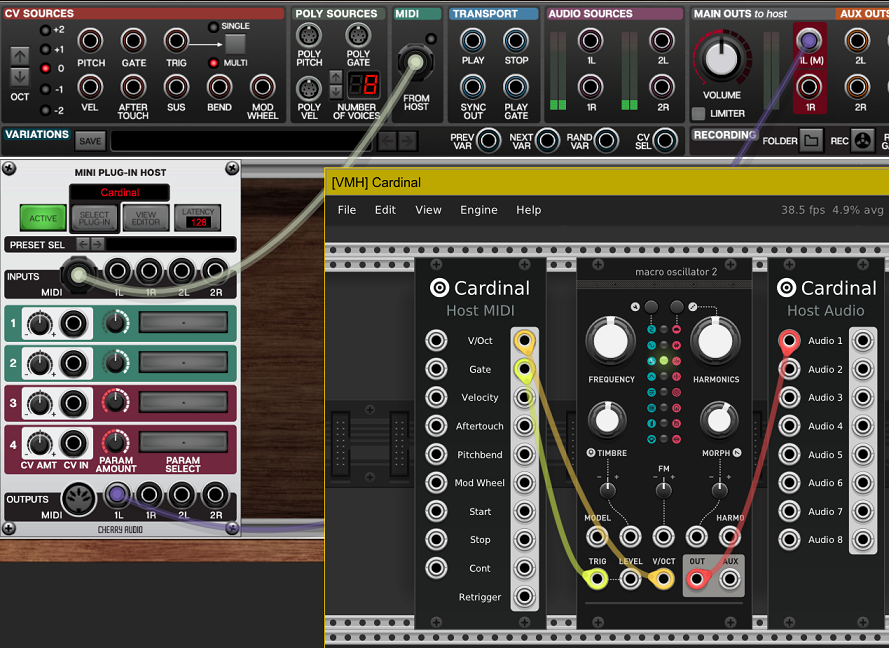
Task: Click the variations SAVE button
Action: click(90, 141)
